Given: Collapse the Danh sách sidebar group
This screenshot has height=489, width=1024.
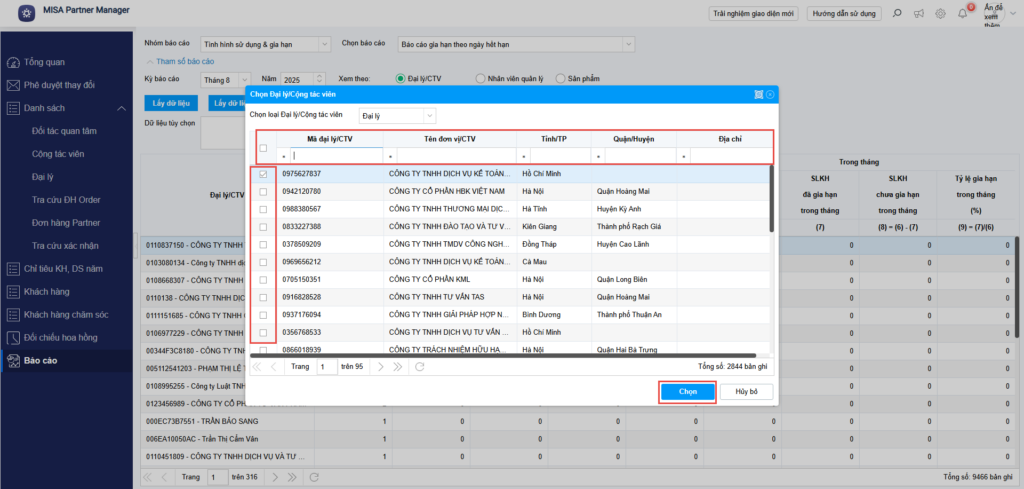Looking at the screenshot, I should click(x=120, y=108).
